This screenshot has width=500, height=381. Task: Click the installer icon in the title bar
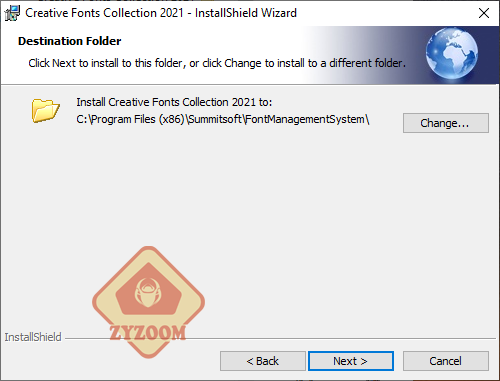point(12,13)
